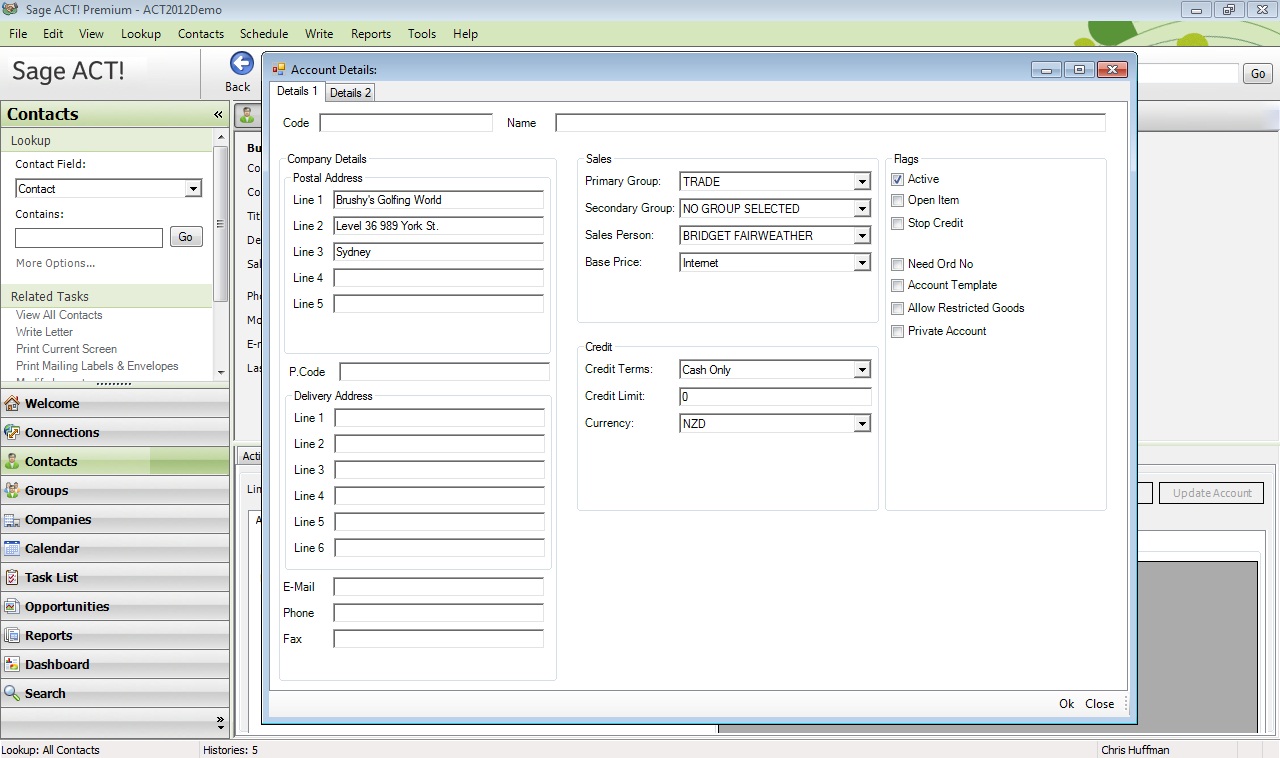Click the Contains search field

[89, 238]
